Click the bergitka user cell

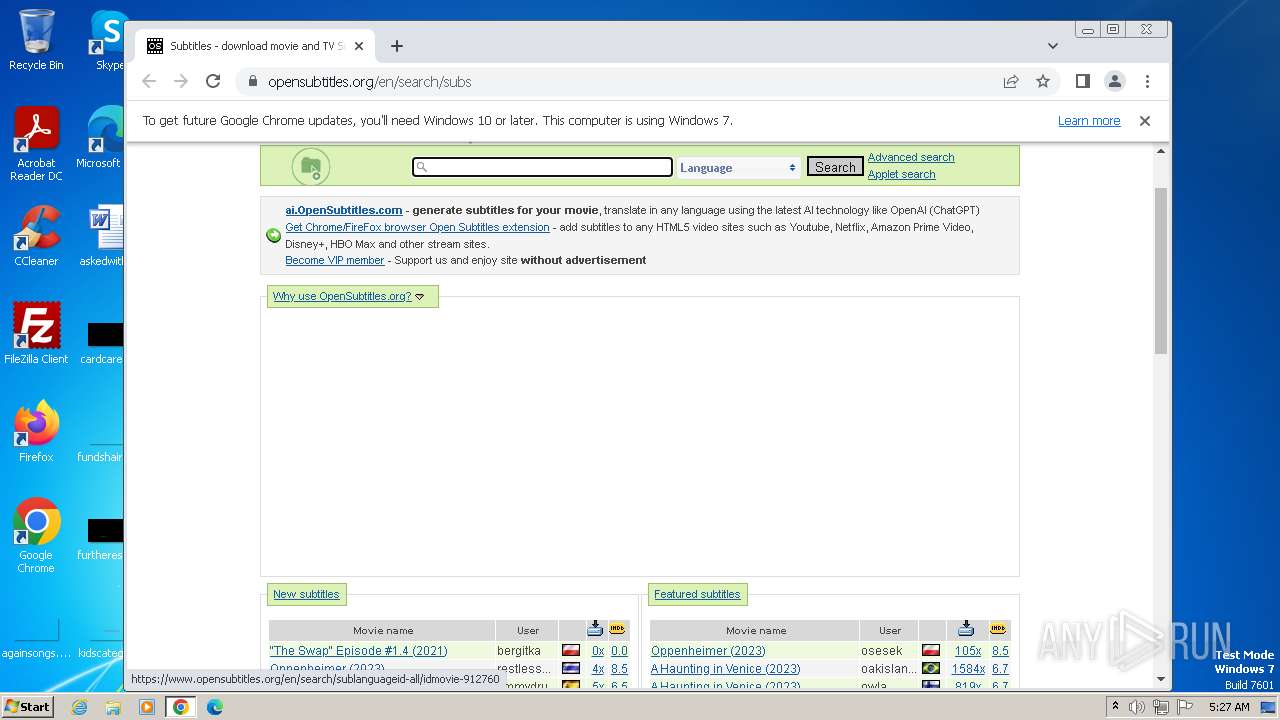pyautogui.click(x=527, y=651)
